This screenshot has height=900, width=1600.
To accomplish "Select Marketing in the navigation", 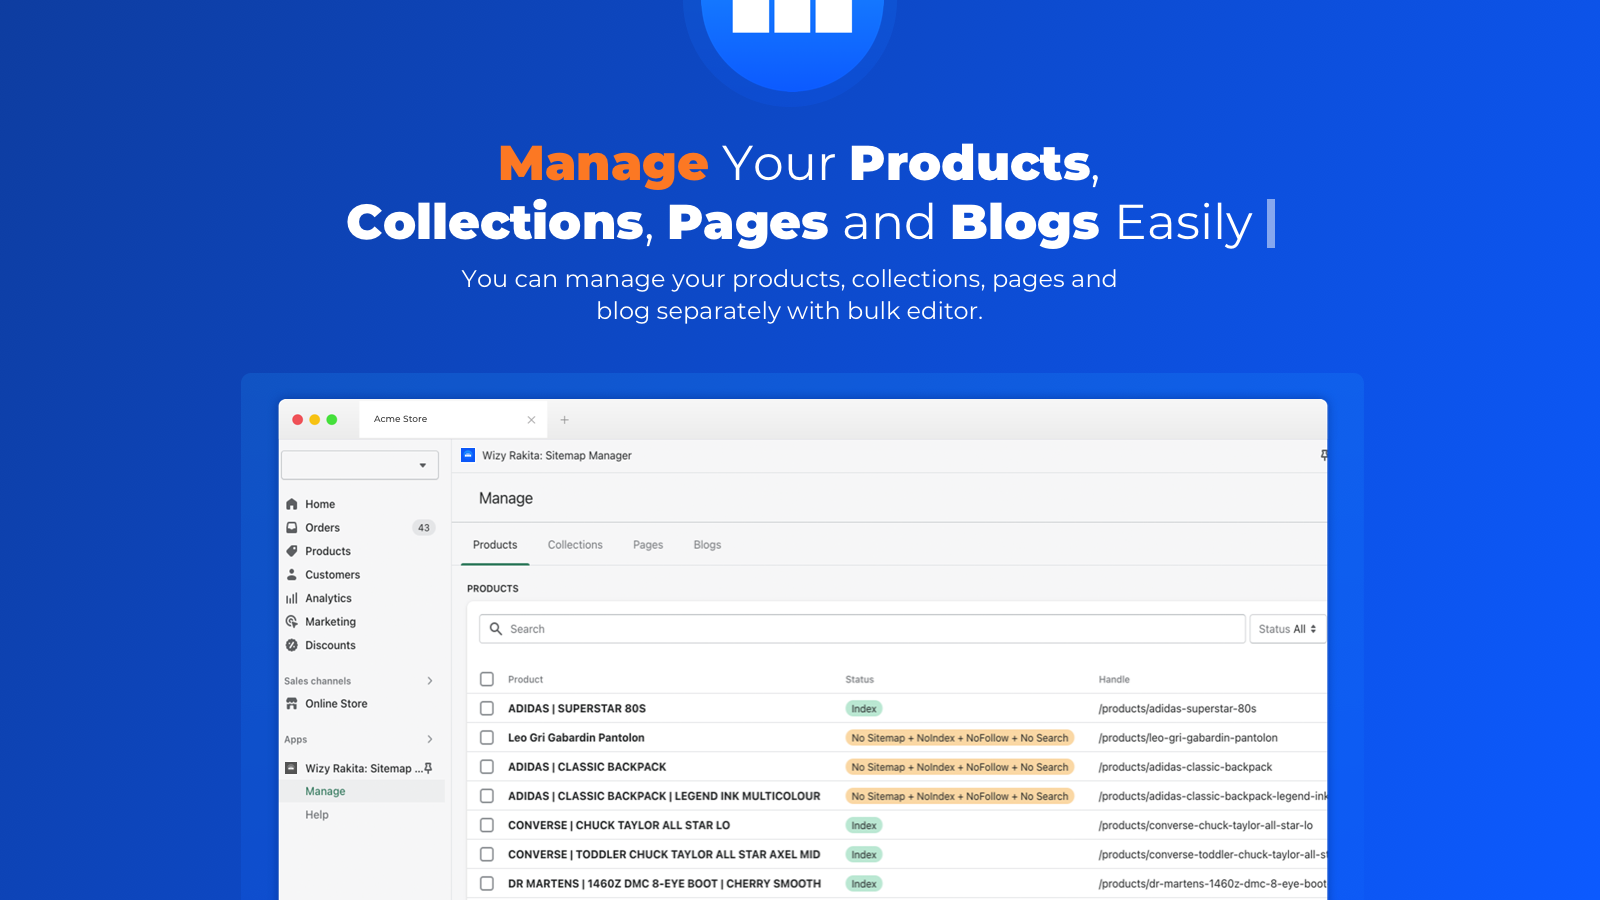I will pos(330,621).
